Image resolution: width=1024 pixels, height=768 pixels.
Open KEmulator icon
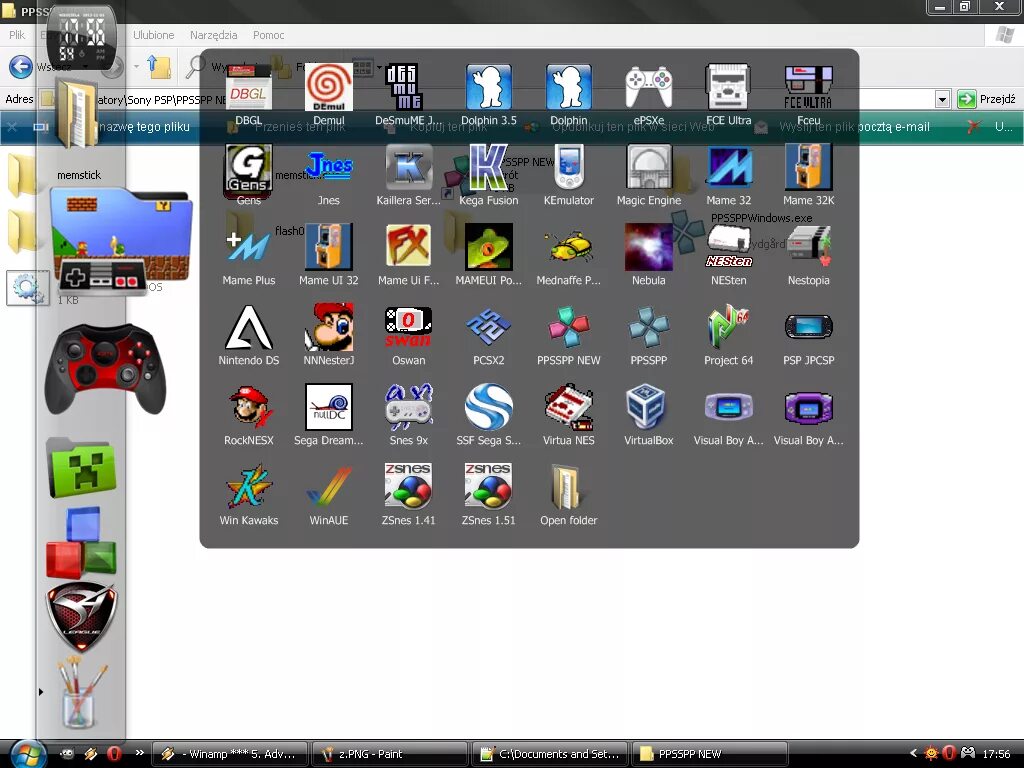point(569,168)
